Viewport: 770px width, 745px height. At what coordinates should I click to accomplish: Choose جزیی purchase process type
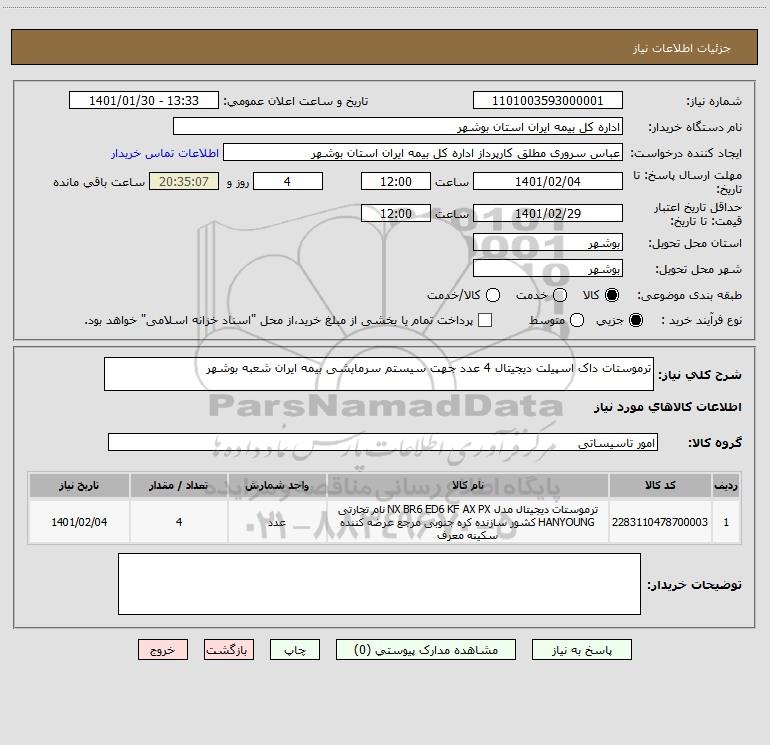click(x=635, y=320)
